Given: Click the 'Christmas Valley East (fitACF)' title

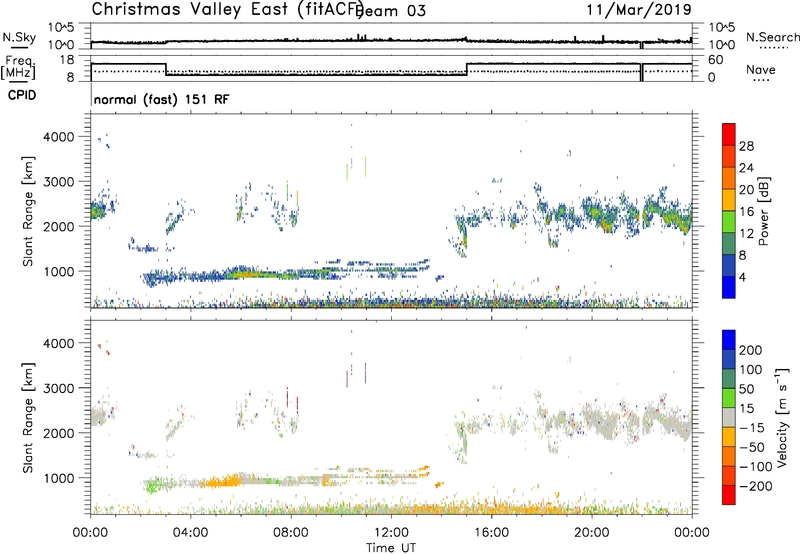Looking at the screenshot, I should pyautogui.click(x=227, y=9).
